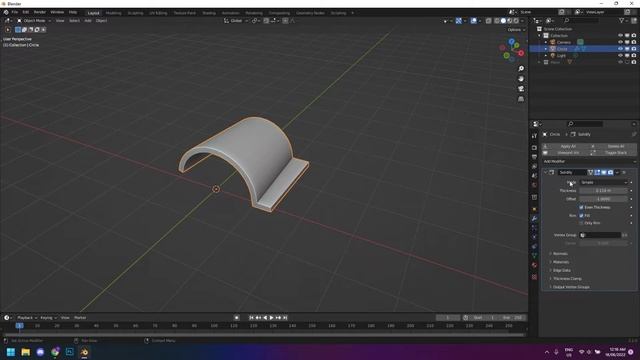Click the Apply All button
Image resolution: width=640 pixels, height=360 pixels.
(x=565, y=146)
